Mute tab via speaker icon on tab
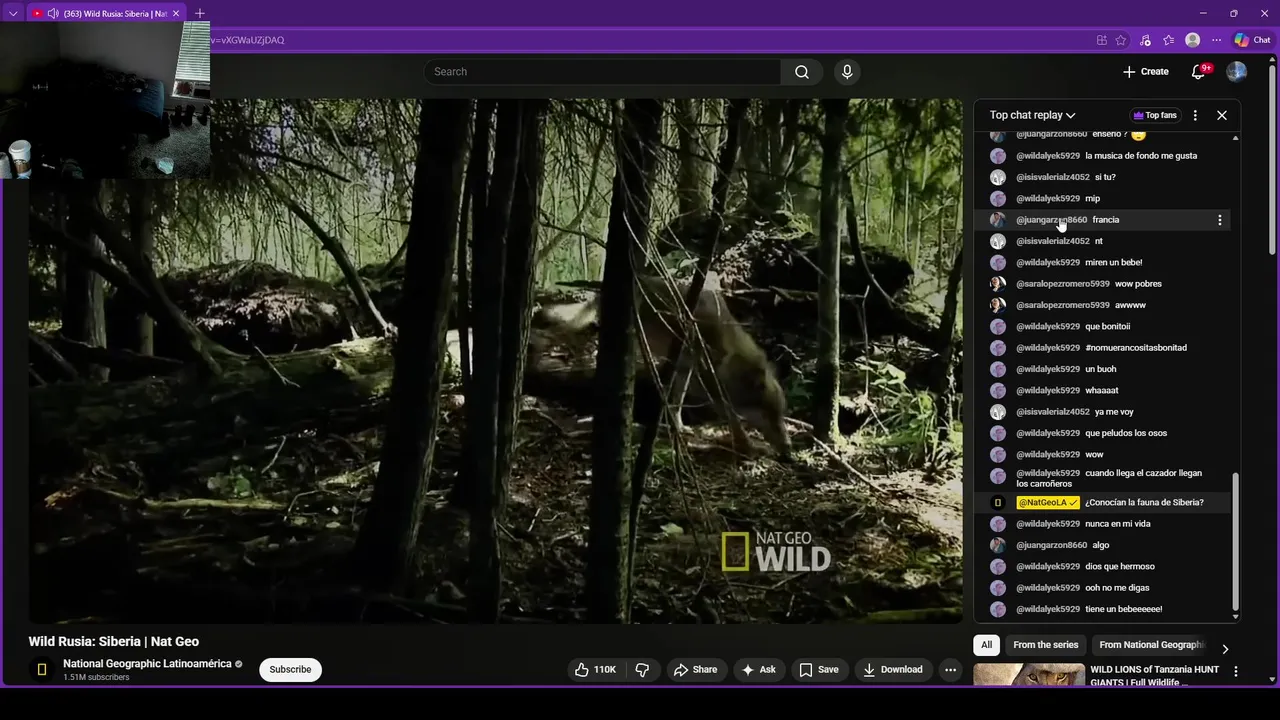The image size is (1280, 720). [53, 14]
